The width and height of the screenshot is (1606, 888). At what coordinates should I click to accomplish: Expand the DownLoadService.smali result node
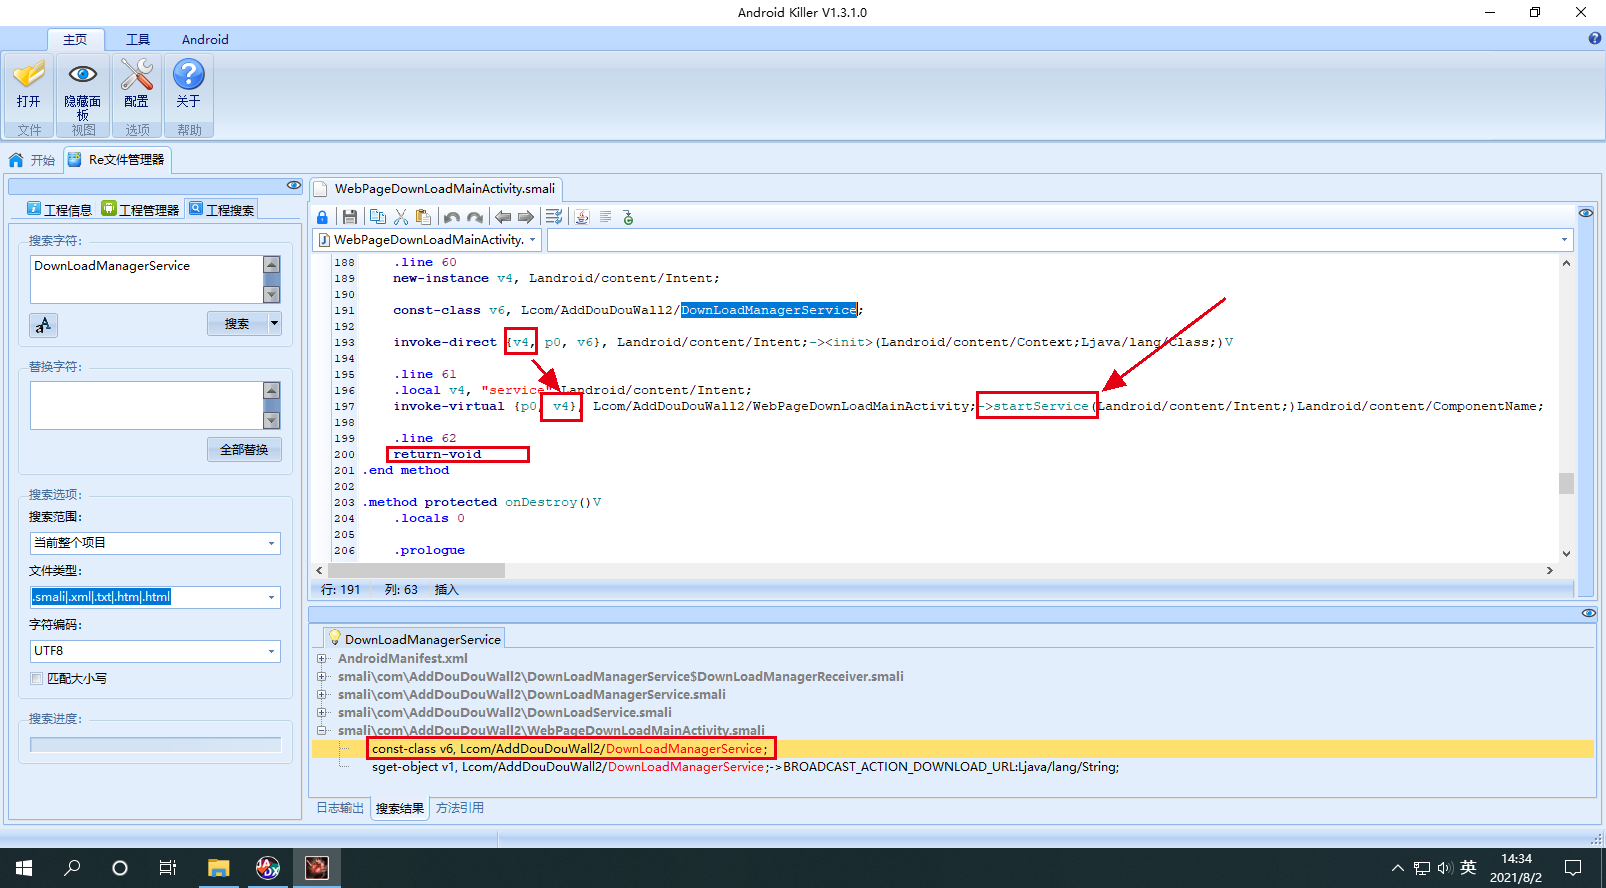(x=322, y=712)
